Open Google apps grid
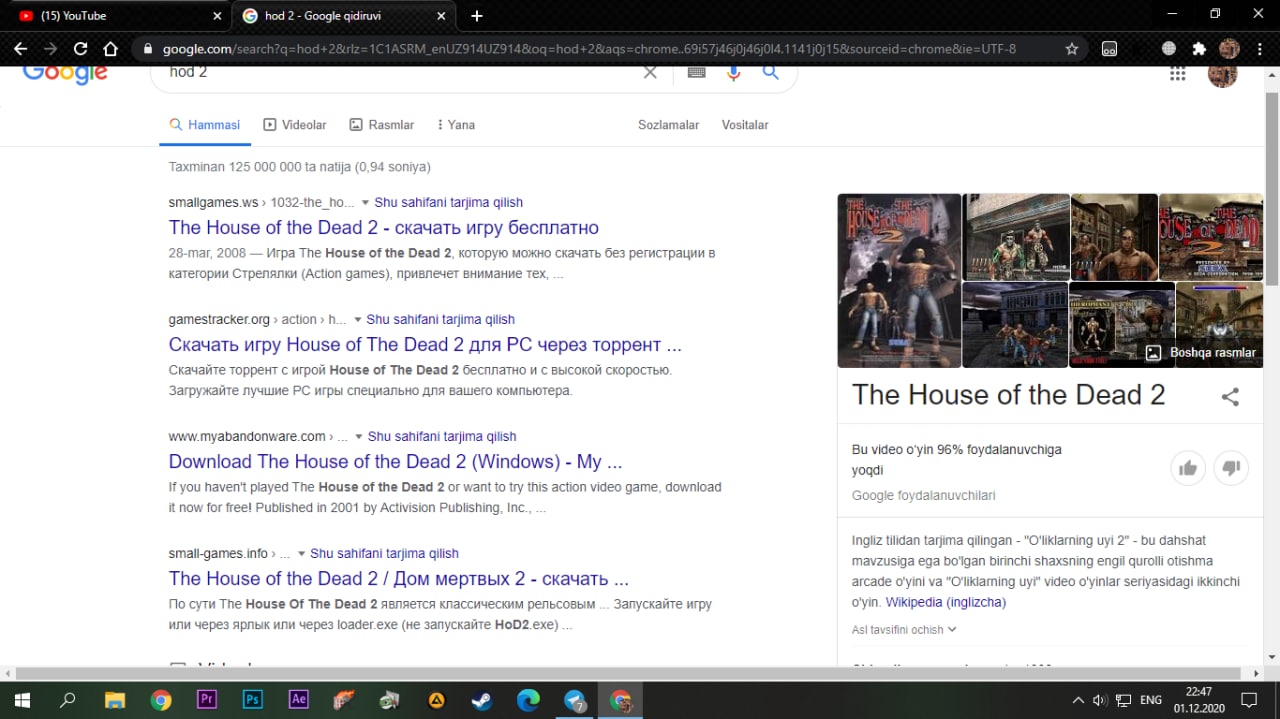The image size is (1280, 719). point(1178,74)
